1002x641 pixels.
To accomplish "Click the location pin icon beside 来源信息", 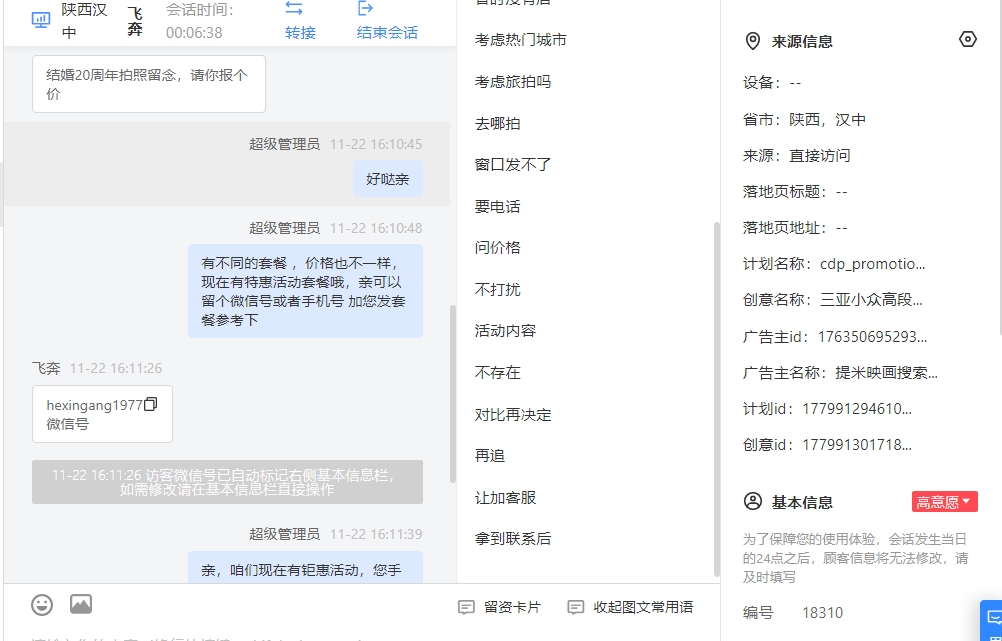I will (x=753, y=42).
